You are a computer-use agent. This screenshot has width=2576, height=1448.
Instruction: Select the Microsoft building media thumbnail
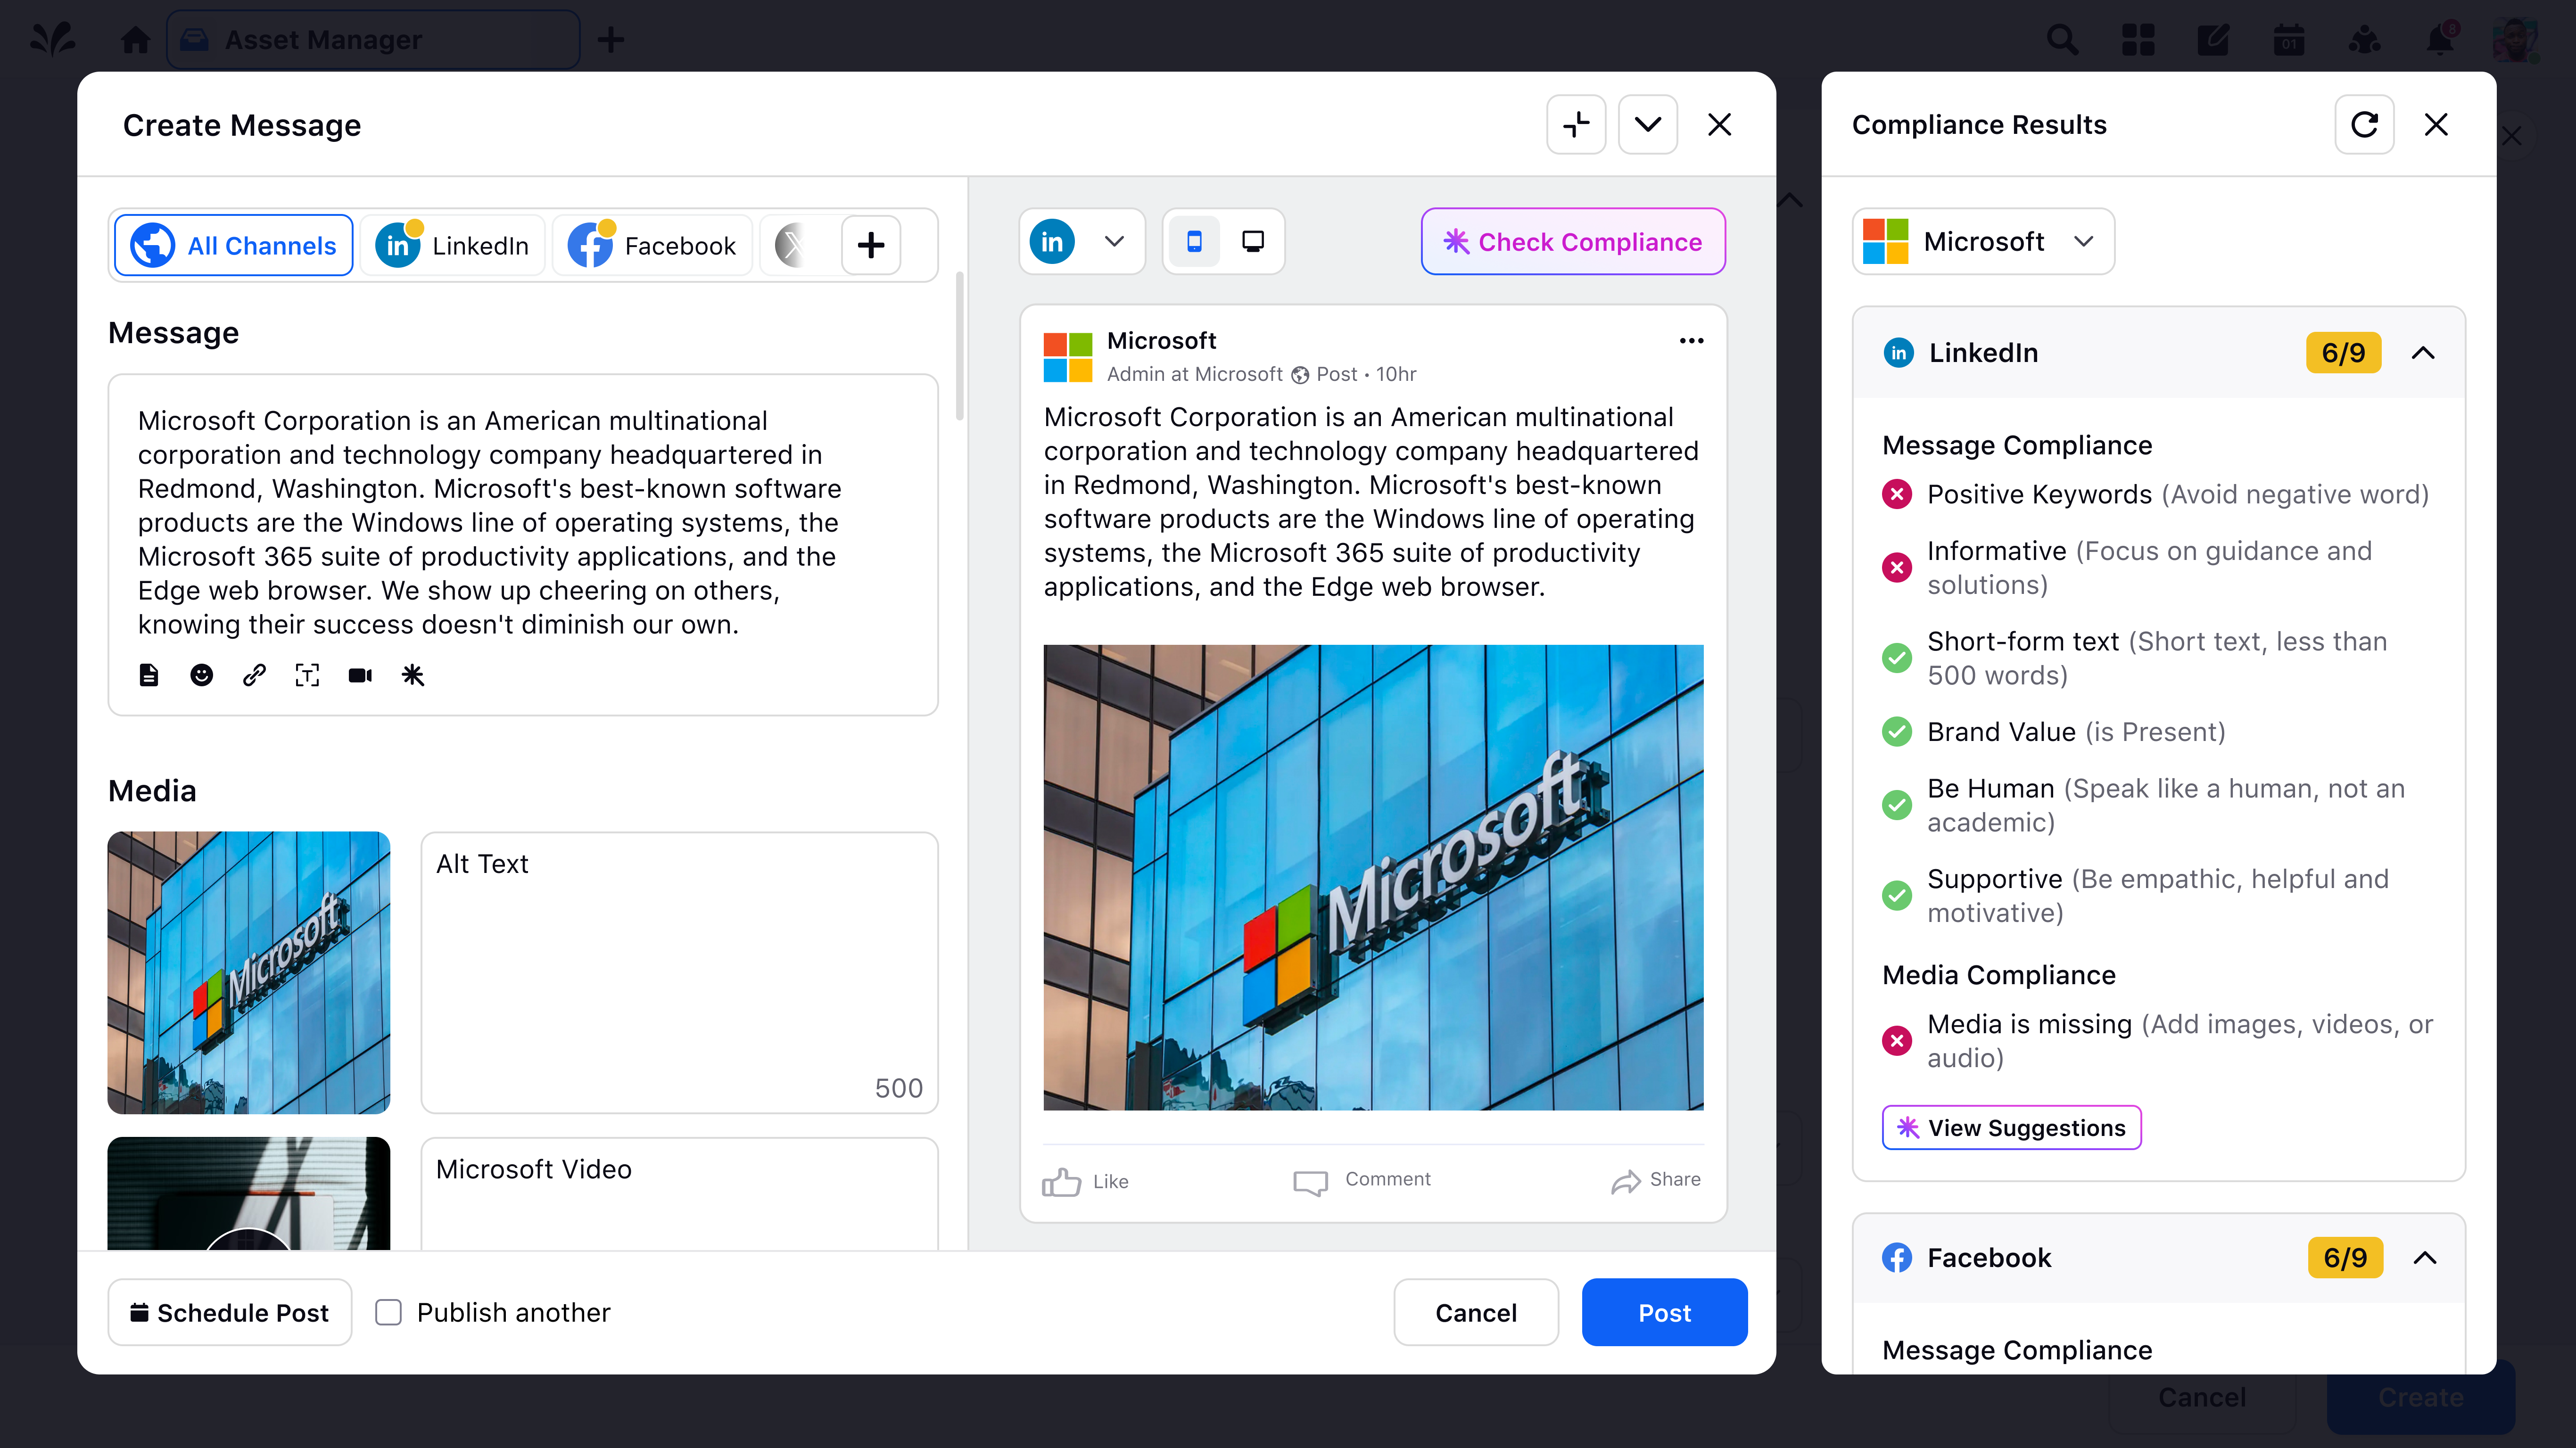tap(249, 972)
